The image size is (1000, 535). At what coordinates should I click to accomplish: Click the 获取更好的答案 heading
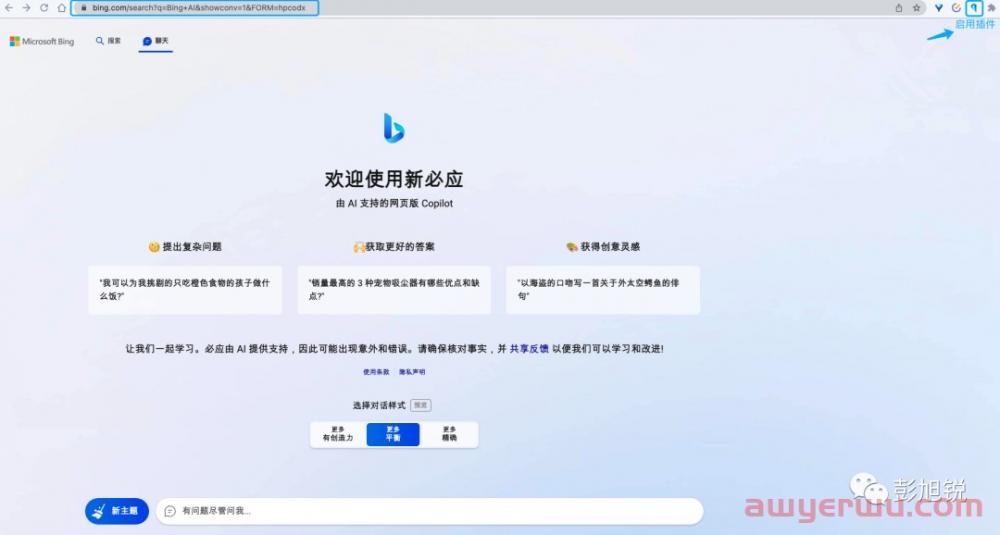pos(394,247)
